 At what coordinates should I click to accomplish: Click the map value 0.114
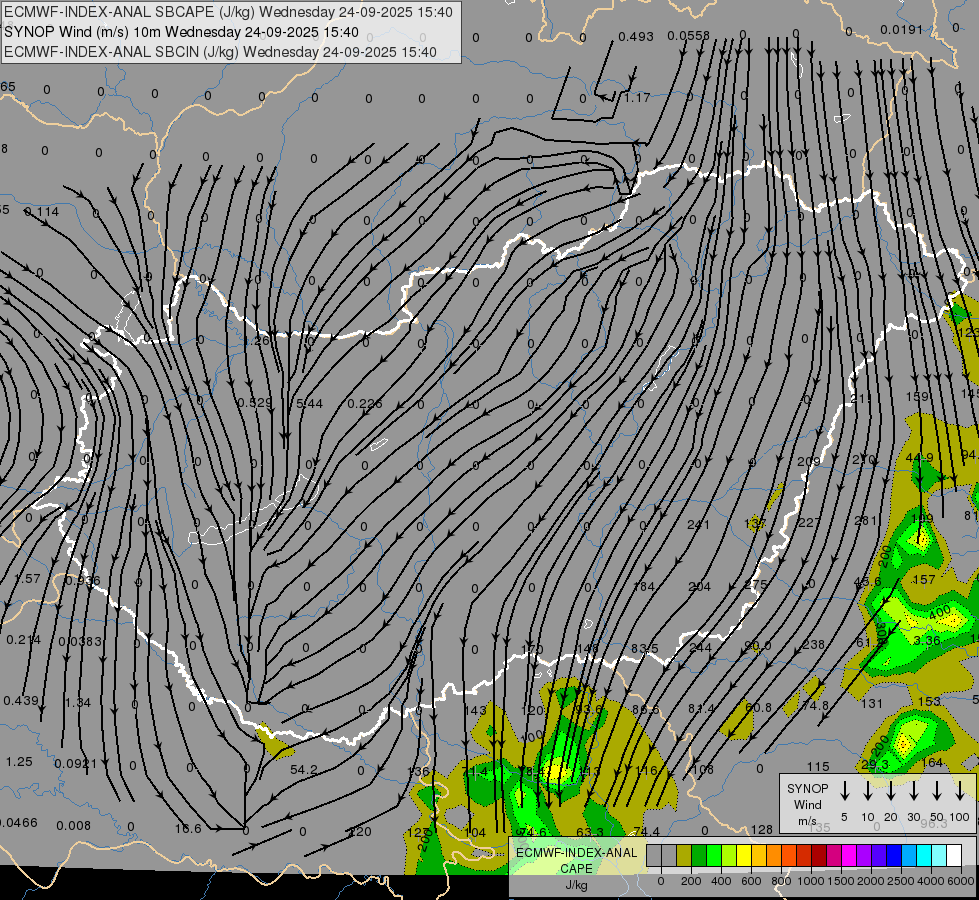coord(41,212)
